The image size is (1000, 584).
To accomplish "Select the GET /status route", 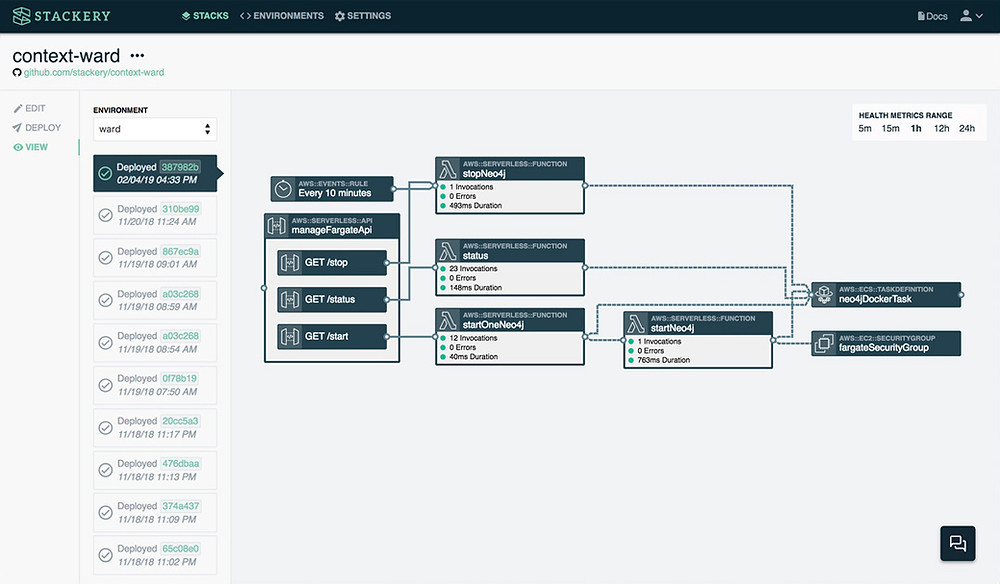I will (332, 300).
